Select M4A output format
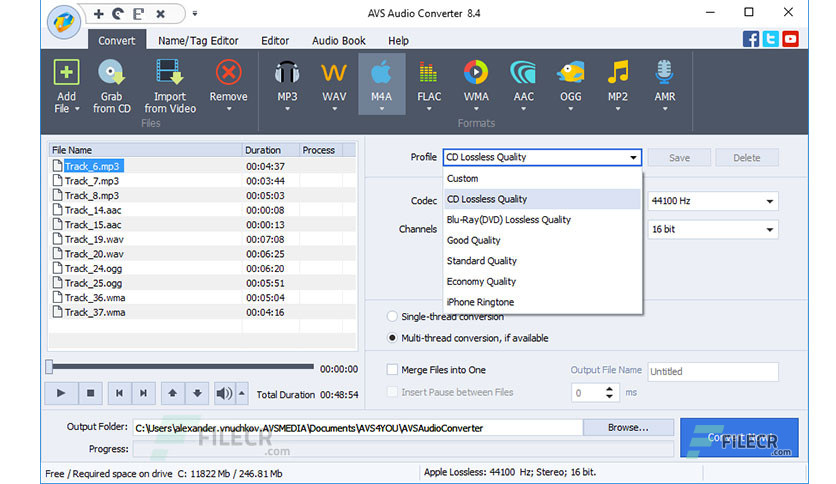The height and width of the screenshot is (484, 836). [x=382, y=84]
